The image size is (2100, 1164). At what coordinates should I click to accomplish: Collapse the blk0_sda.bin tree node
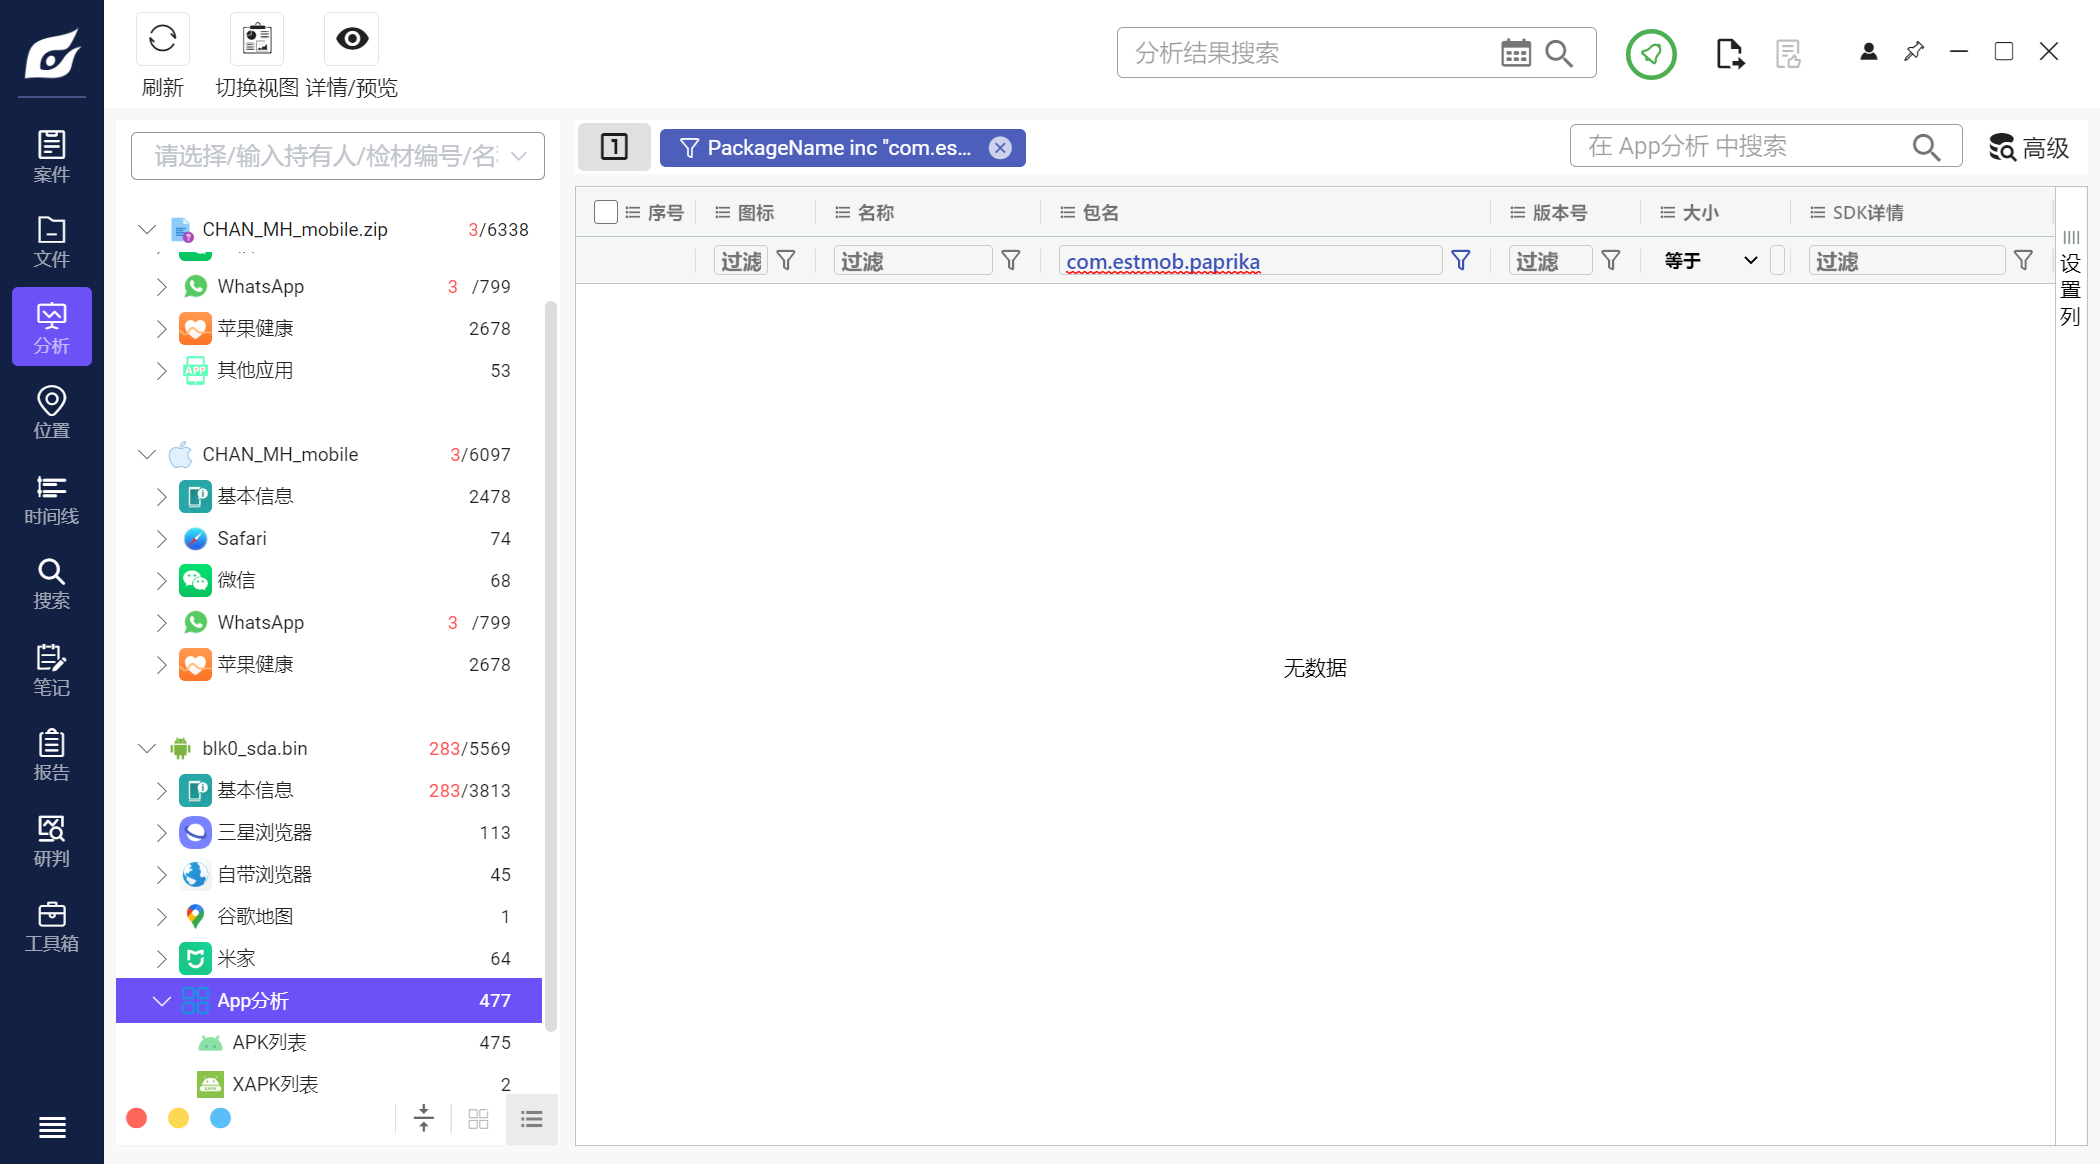147,748
